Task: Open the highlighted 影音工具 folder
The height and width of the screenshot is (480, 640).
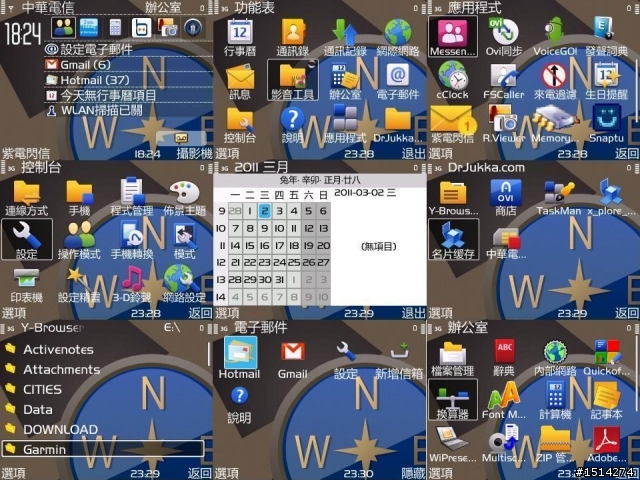Action: (293, 80)
